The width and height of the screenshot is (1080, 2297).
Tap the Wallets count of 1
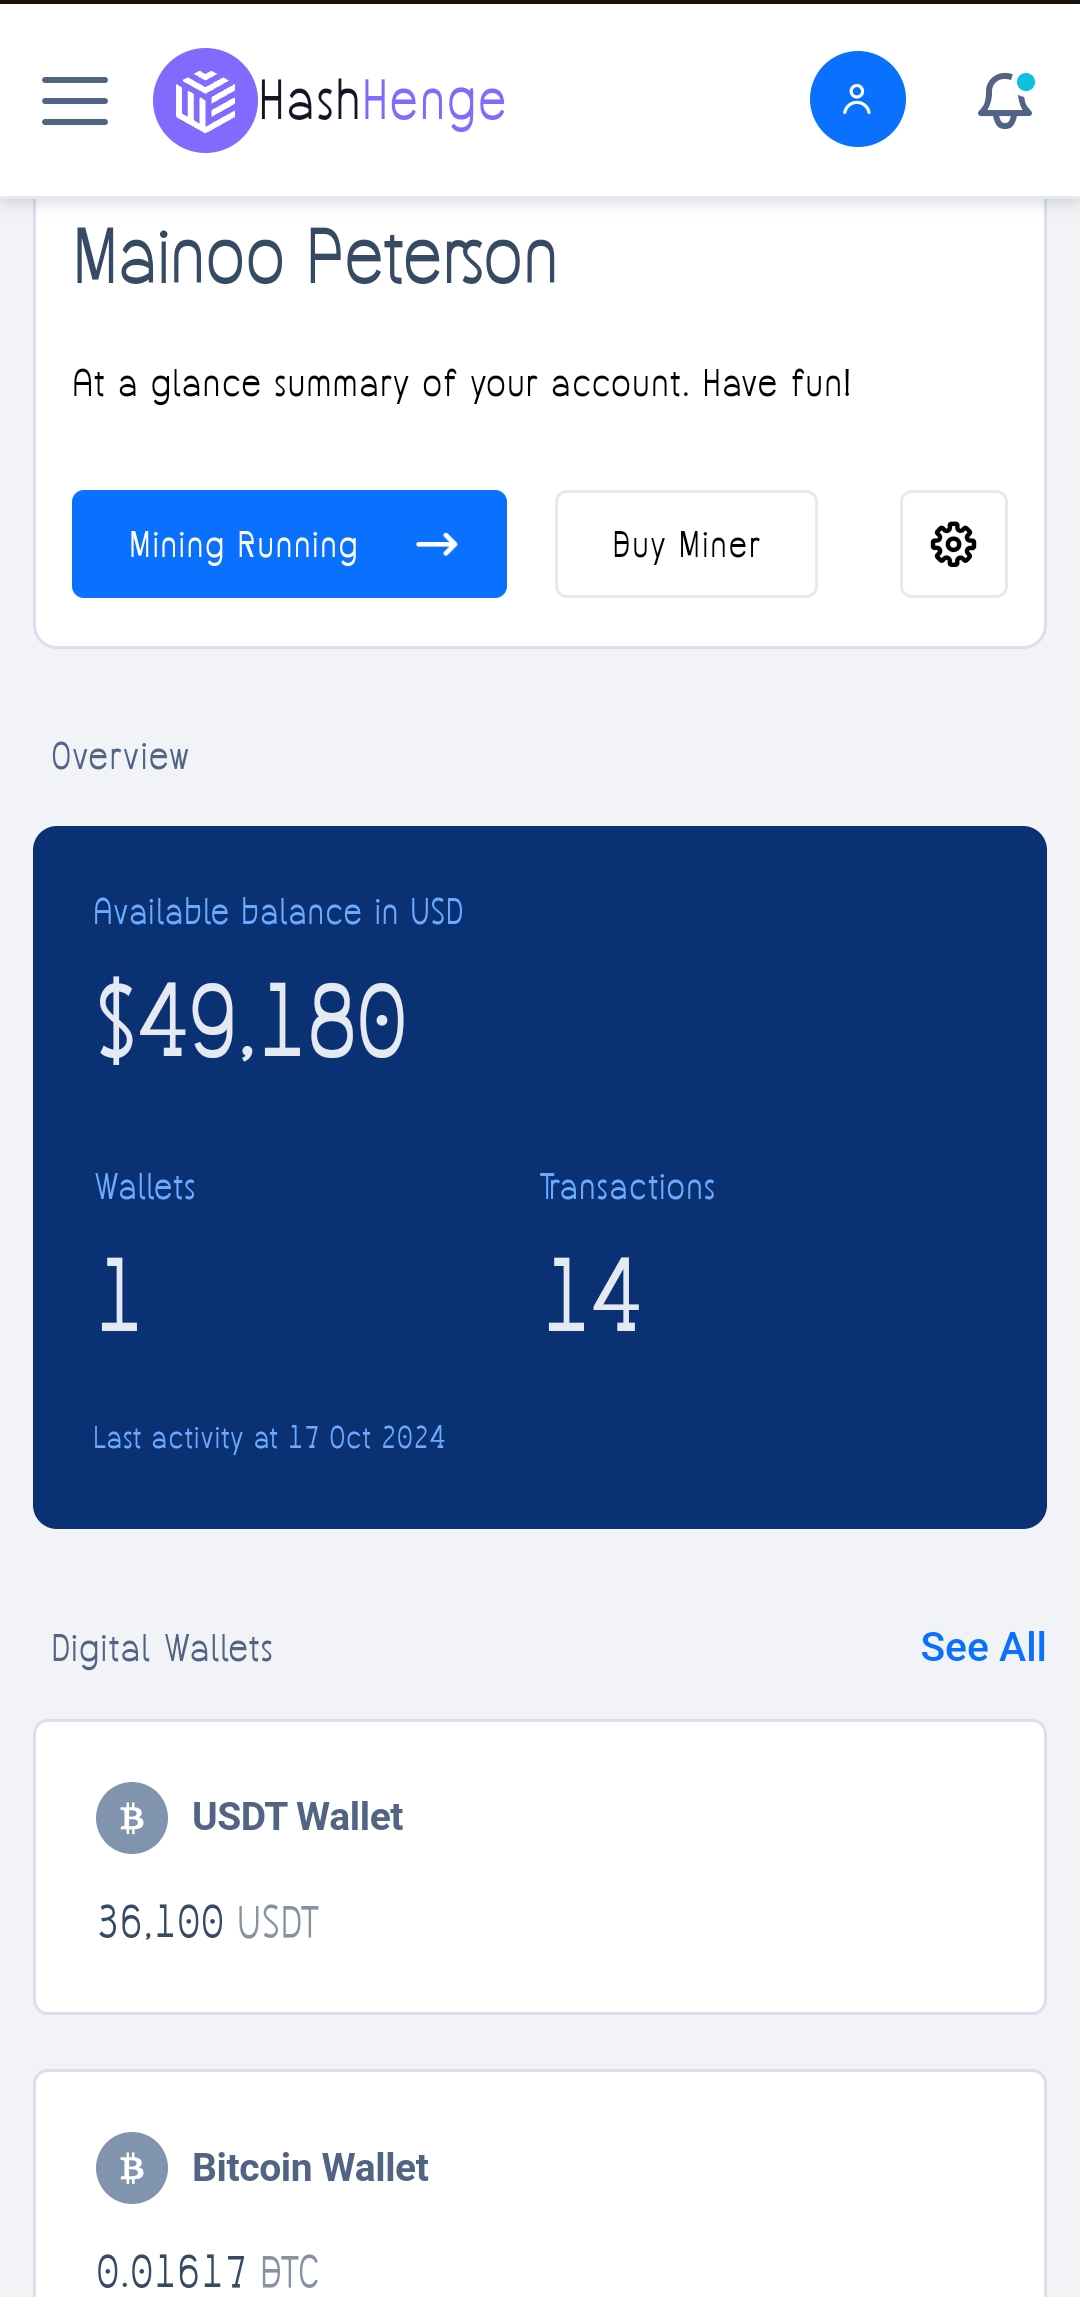[119, 1296]
